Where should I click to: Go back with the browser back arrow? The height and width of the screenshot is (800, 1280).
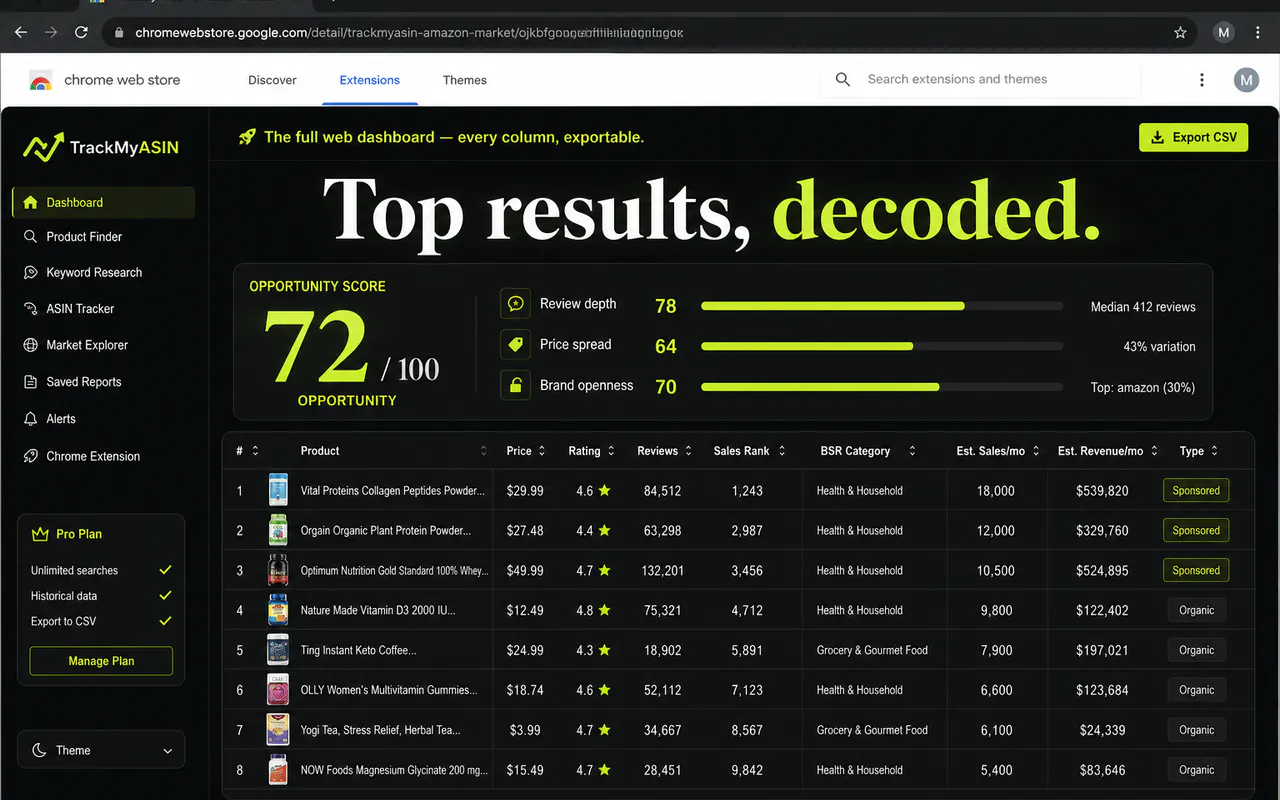click(x=21, y=32)
